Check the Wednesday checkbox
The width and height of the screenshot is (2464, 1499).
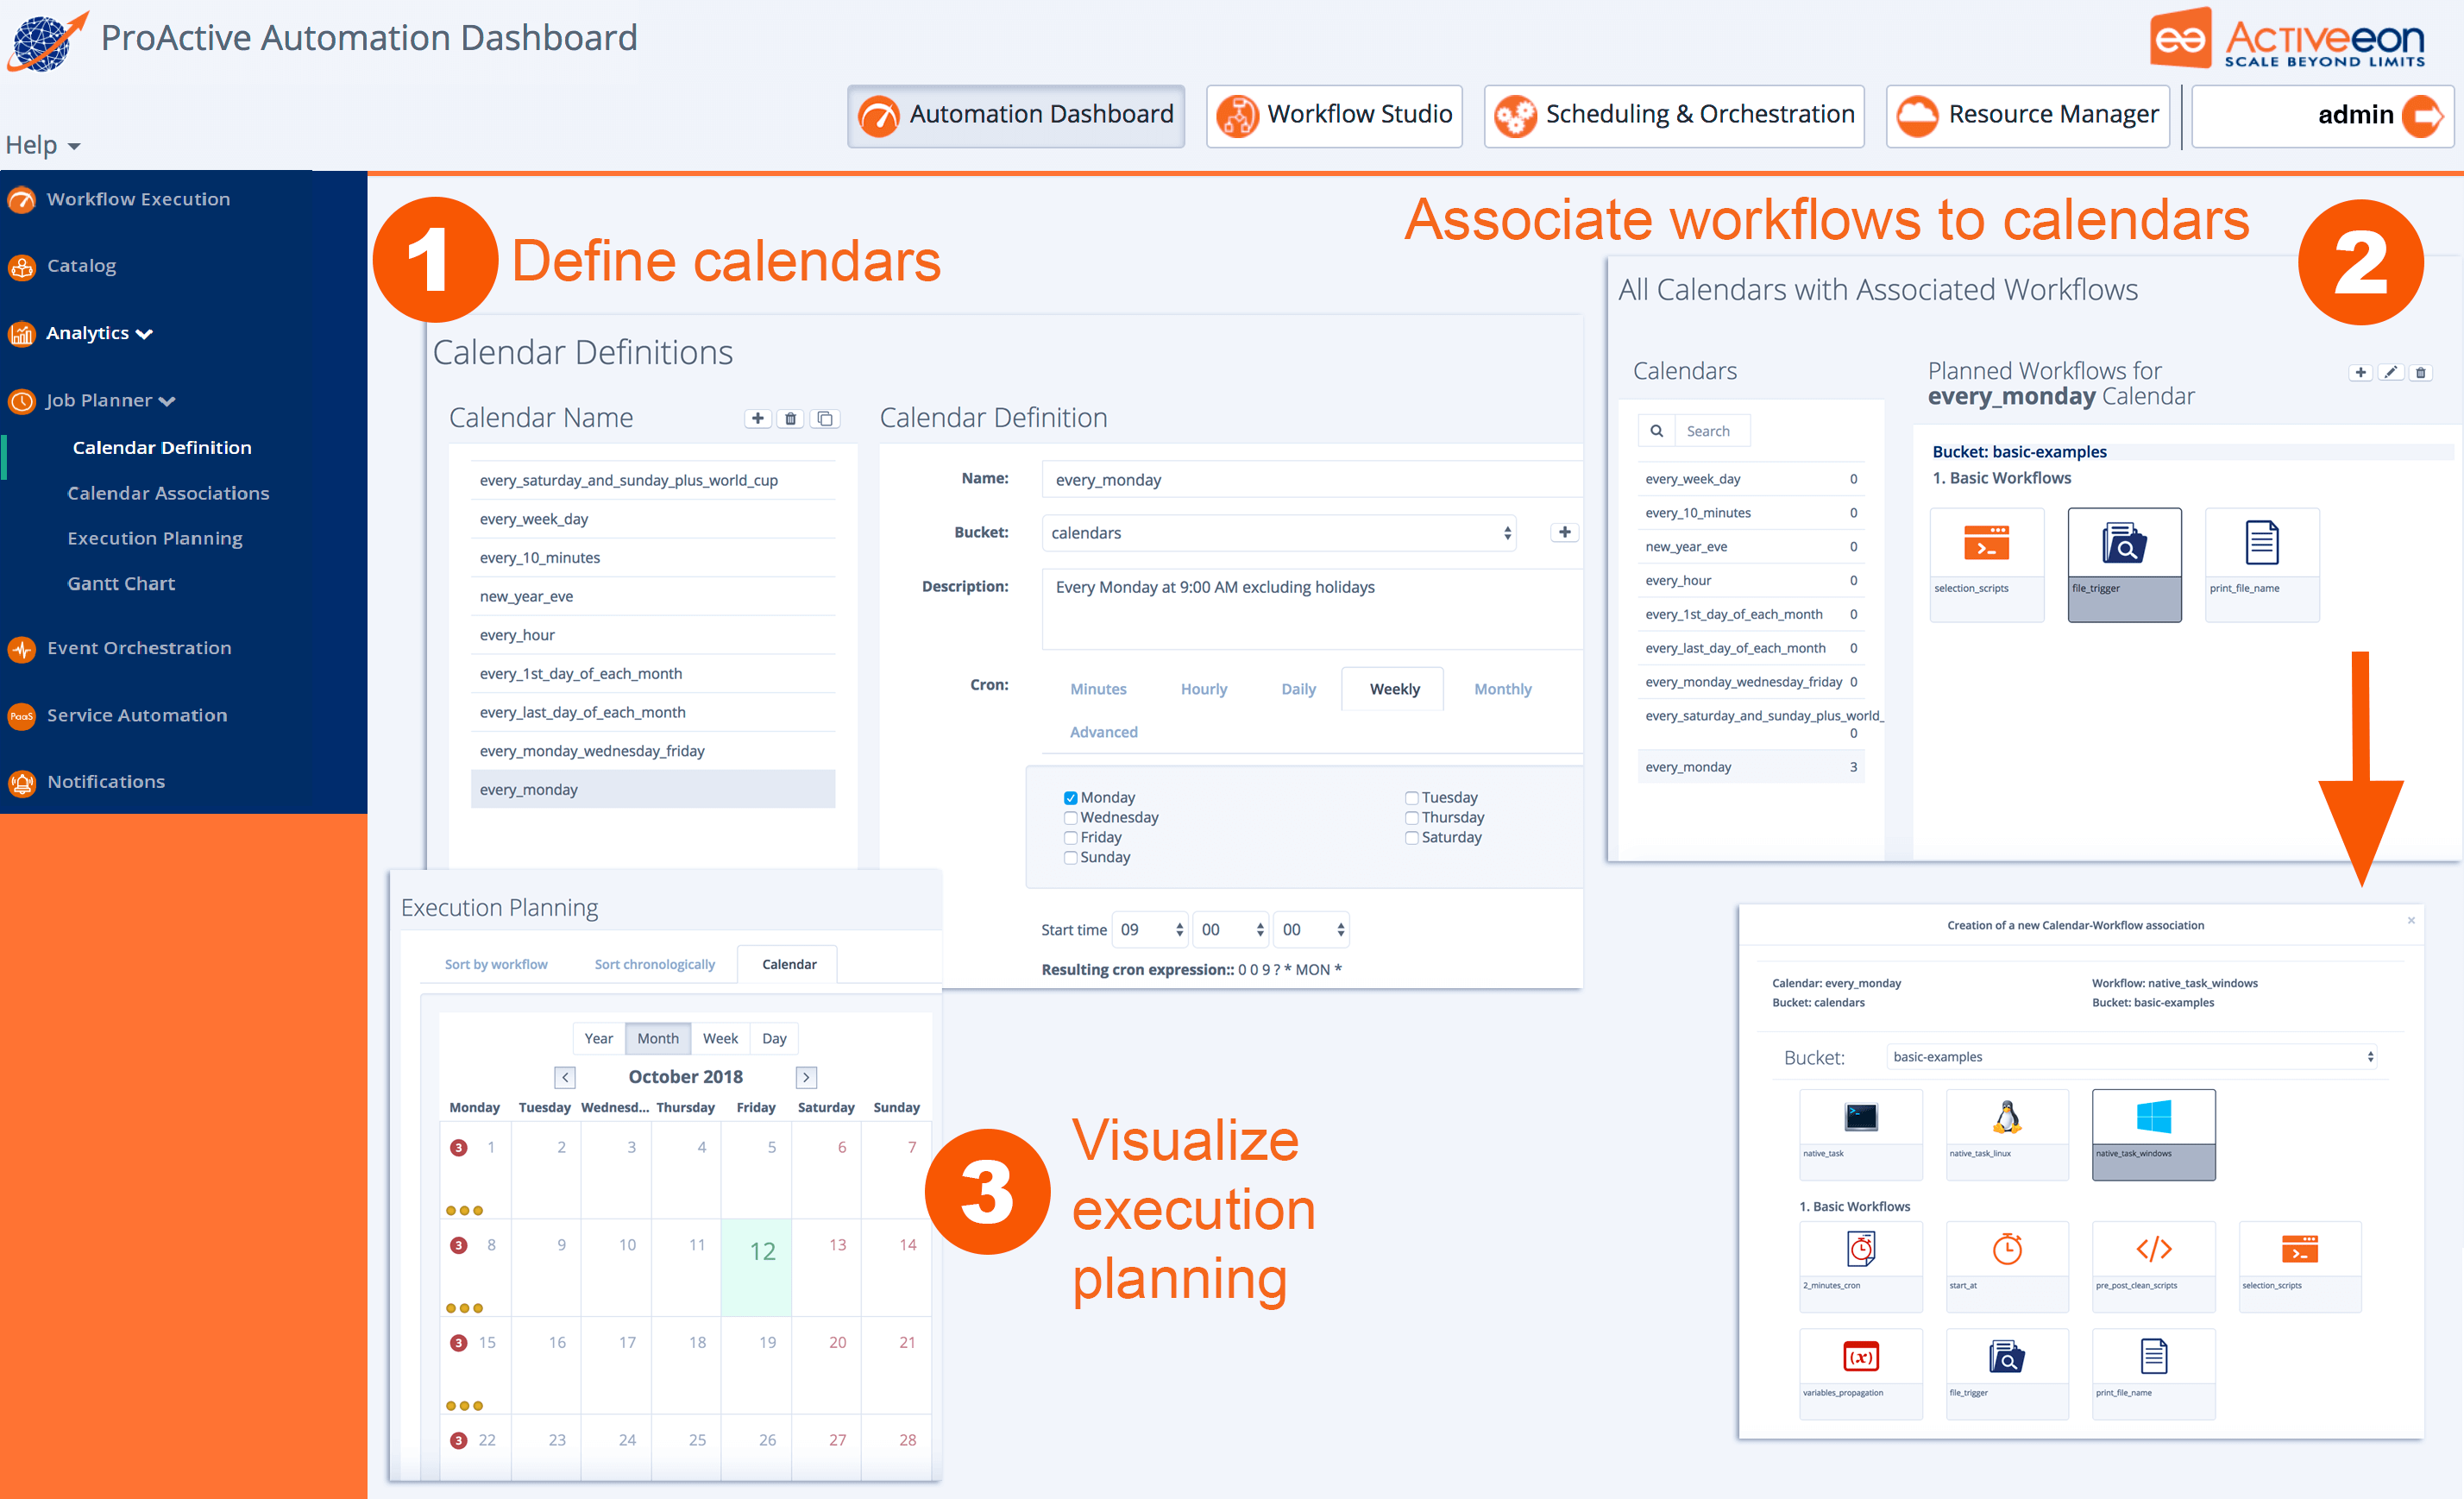(1070, 818)
